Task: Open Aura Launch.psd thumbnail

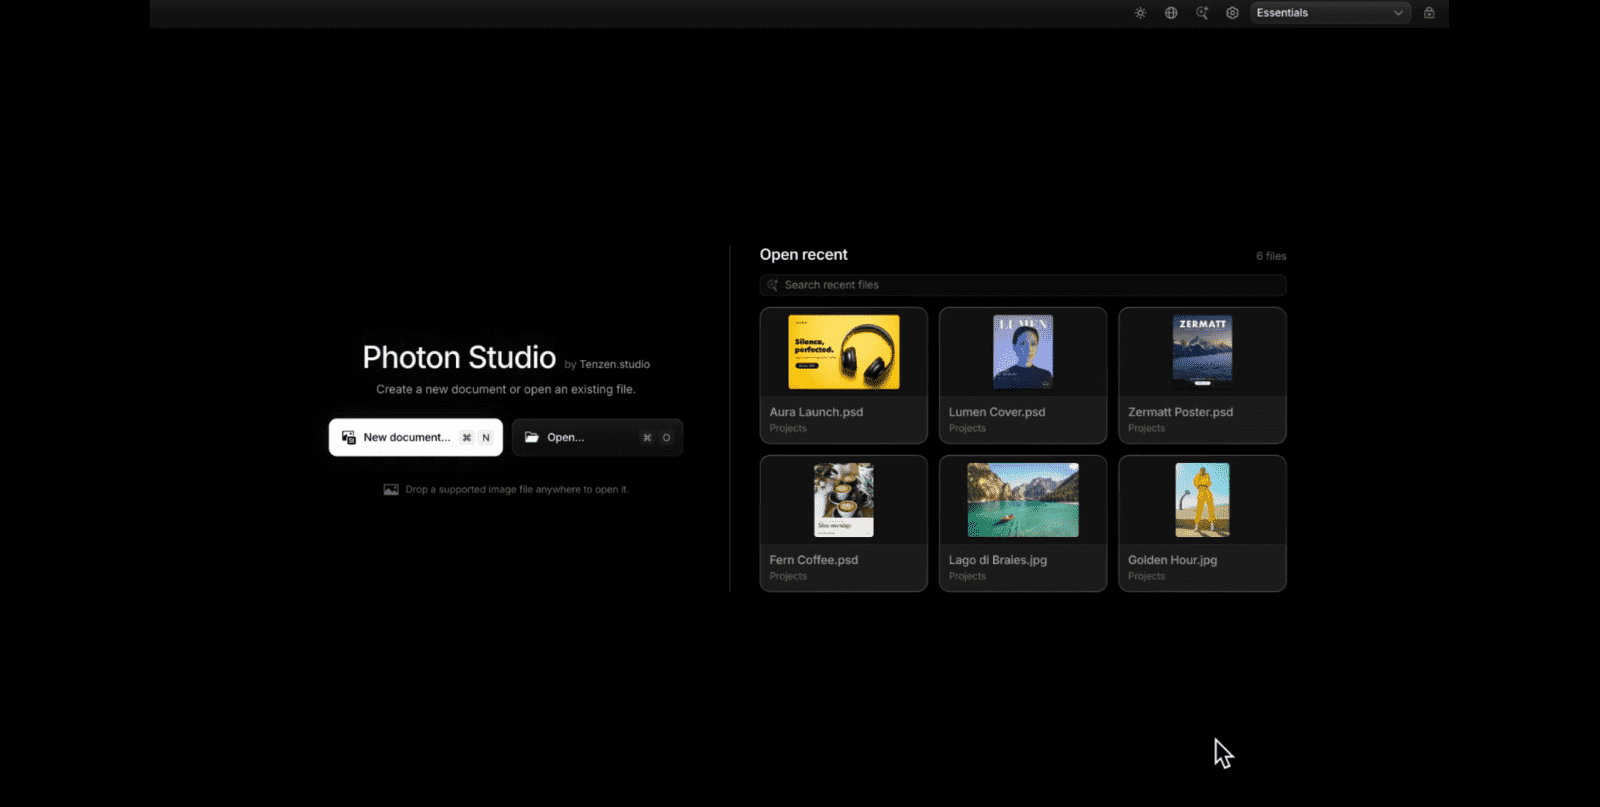Action: pyautogui.click(x=844, y=352)
